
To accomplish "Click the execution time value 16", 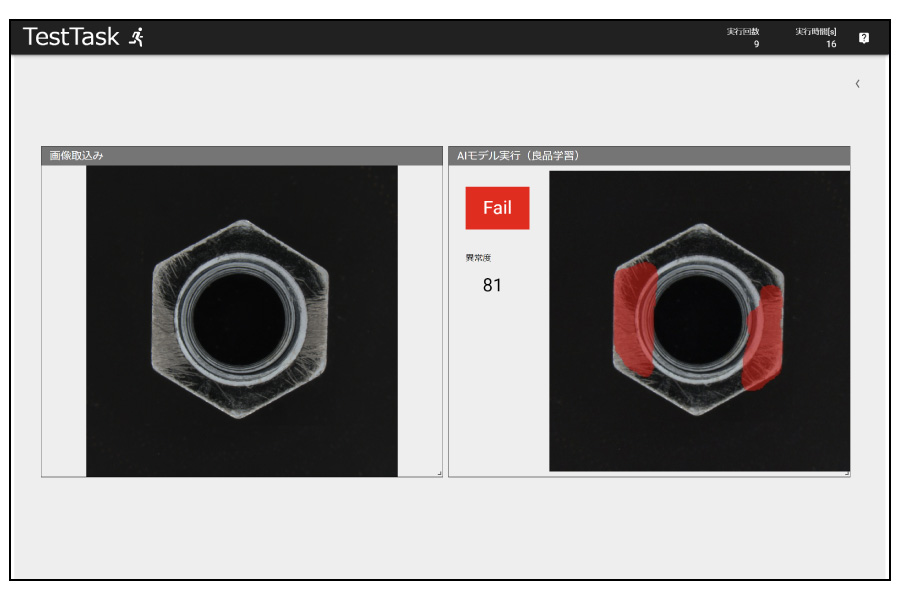I will pos(831,44).
